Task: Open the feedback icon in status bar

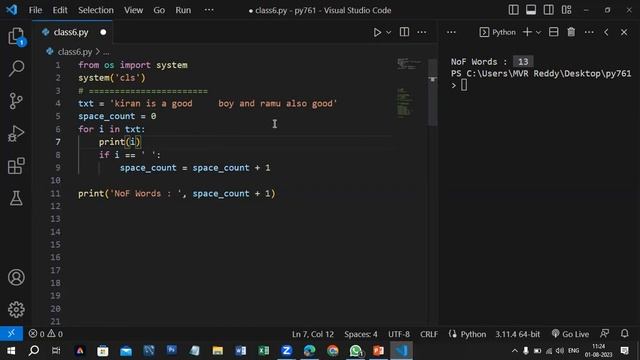Action: point(604,333)
